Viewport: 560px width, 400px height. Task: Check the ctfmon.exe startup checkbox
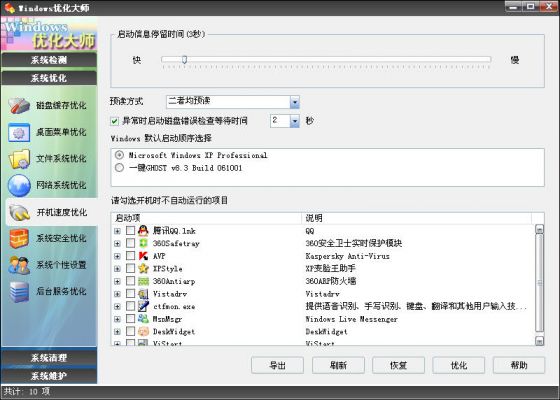[130, 306]
